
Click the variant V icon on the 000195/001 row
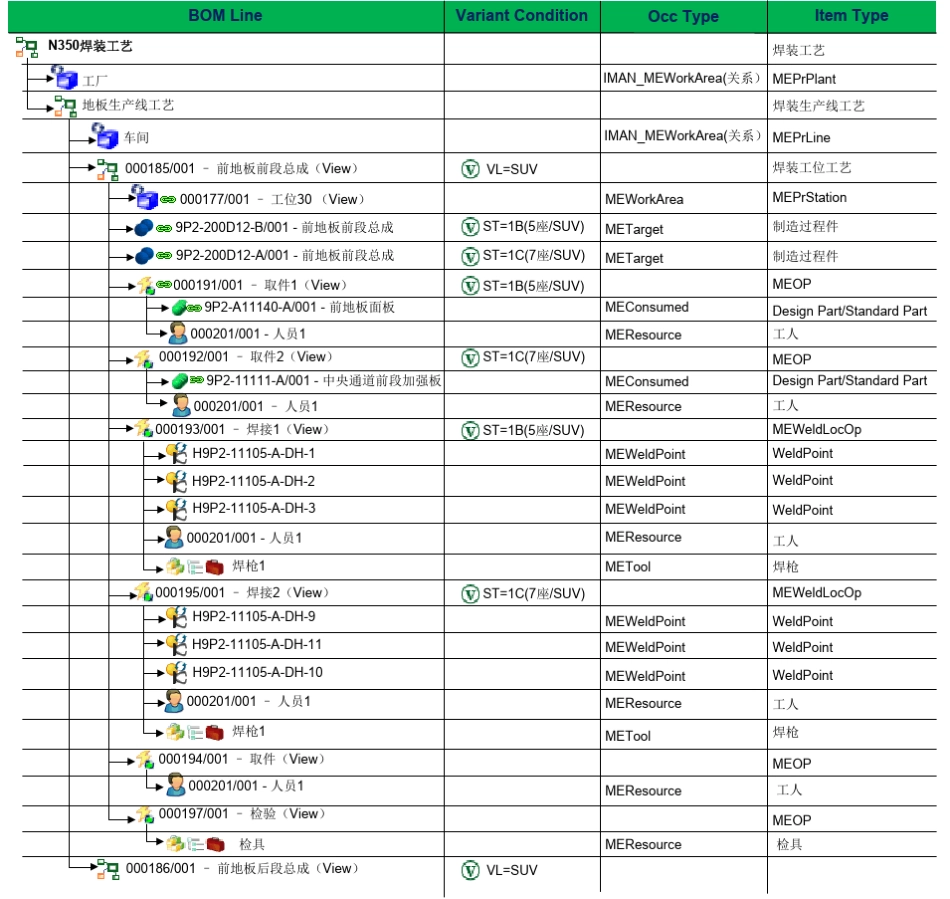[x=470, y=594]
